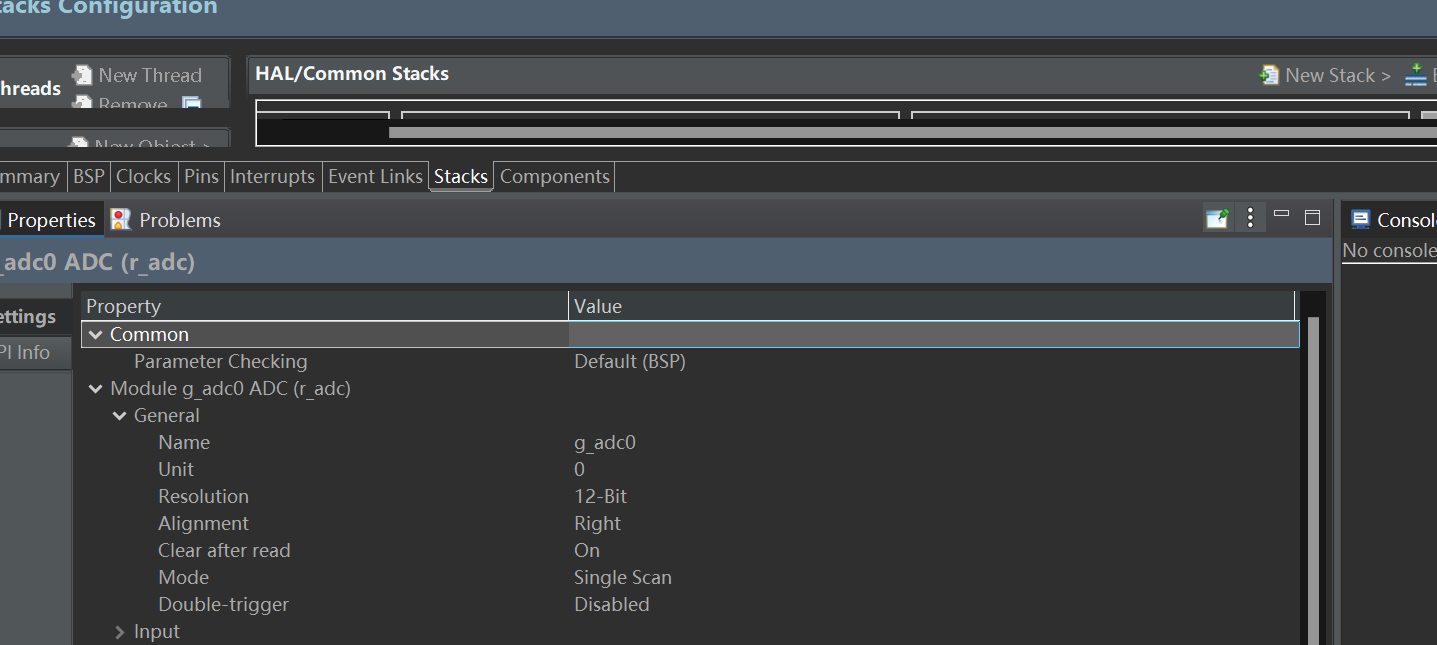Expand the Input group
Viewport: 1437px width, 645px height.
point(120,632)
